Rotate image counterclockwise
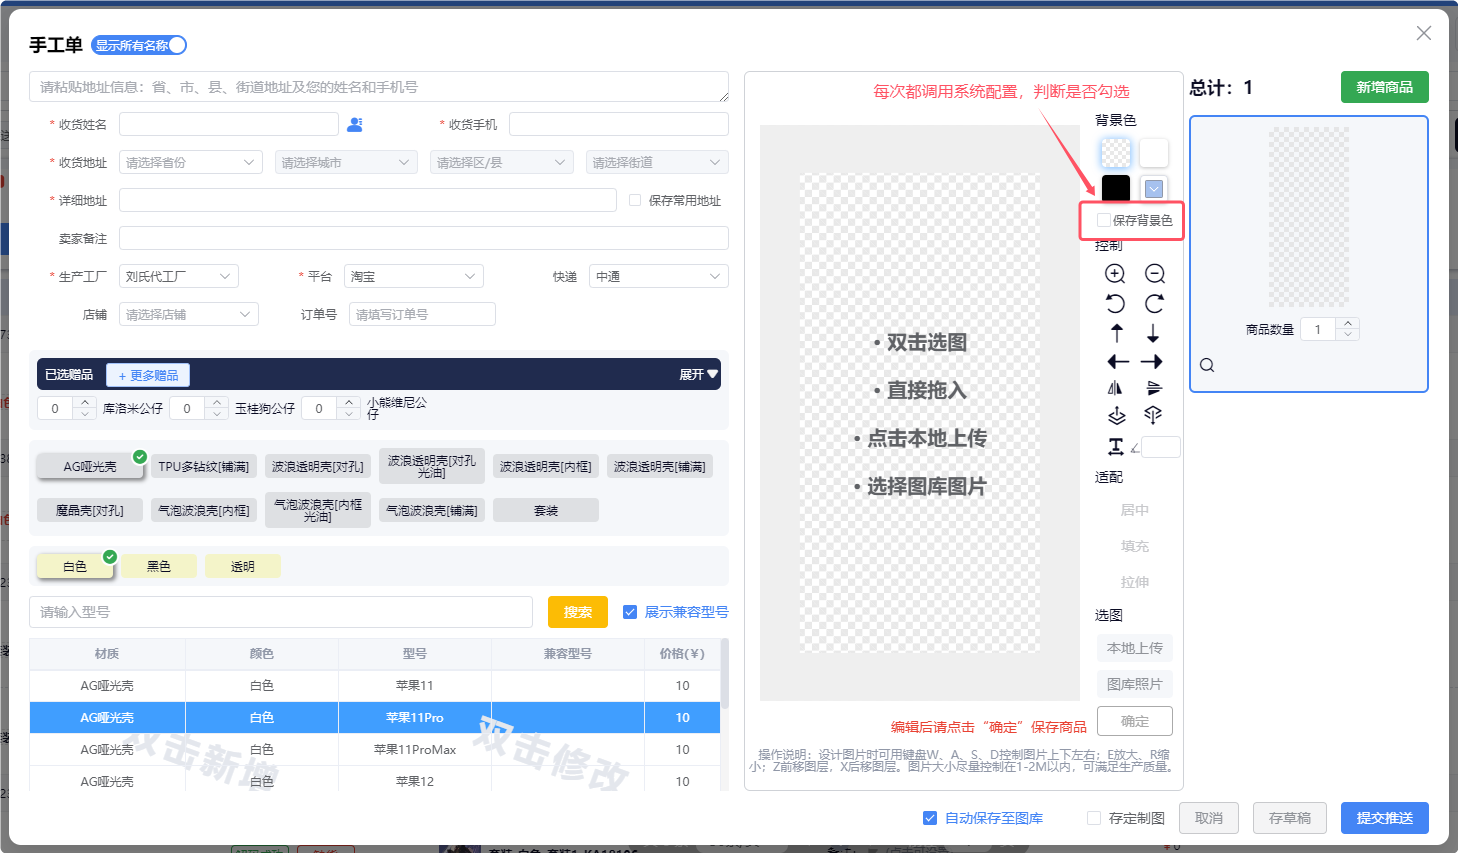This screenshot has width=1458, height=853. click(x=1115, y=304)
